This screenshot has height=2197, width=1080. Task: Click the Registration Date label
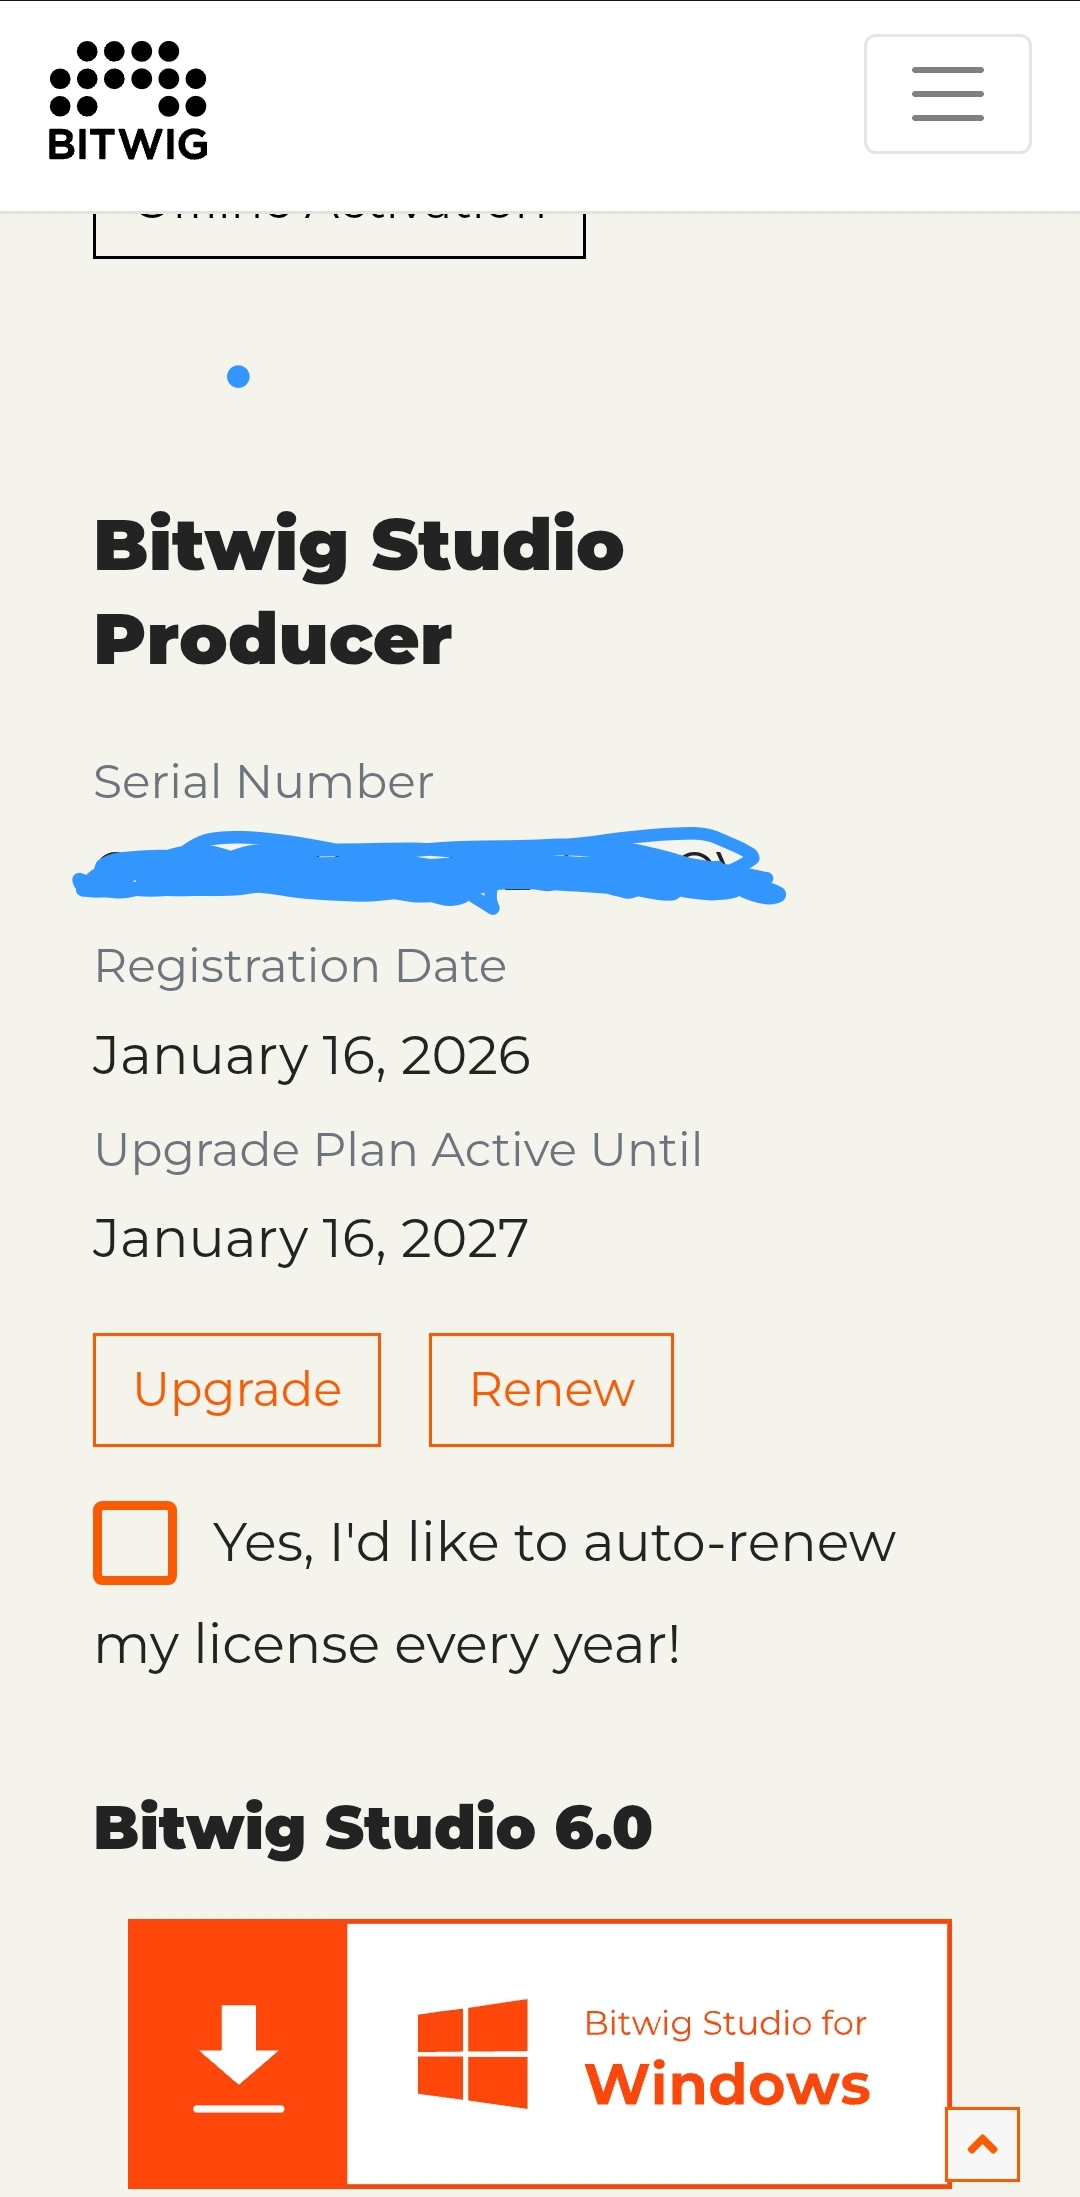click(299, 966)
